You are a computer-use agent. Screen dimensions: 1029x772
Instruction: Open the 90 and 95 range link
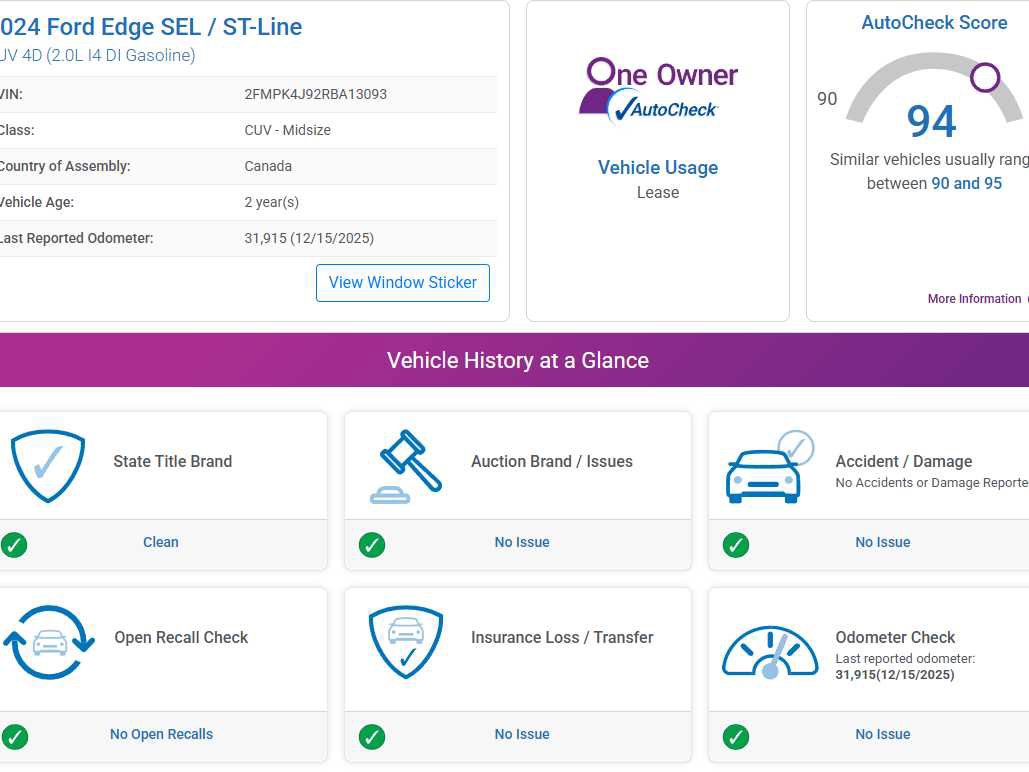(964, 183)
